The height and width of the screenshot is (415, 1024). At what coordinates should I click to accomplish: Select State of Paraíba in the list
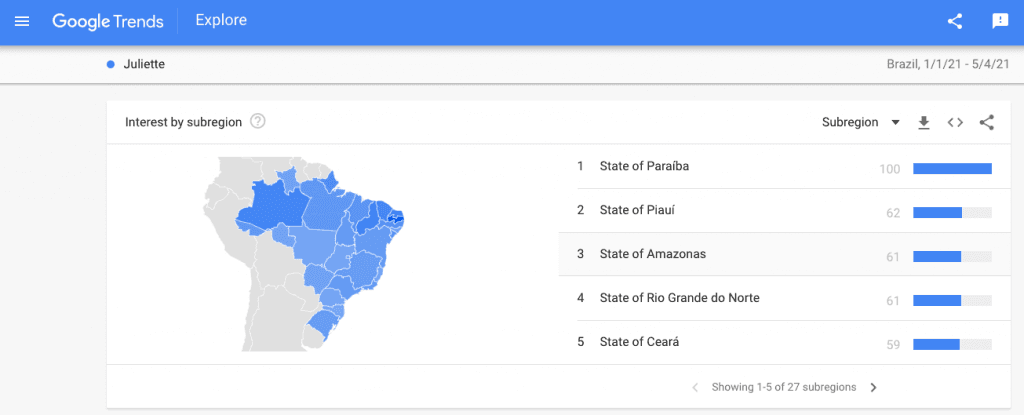[784, 167]
